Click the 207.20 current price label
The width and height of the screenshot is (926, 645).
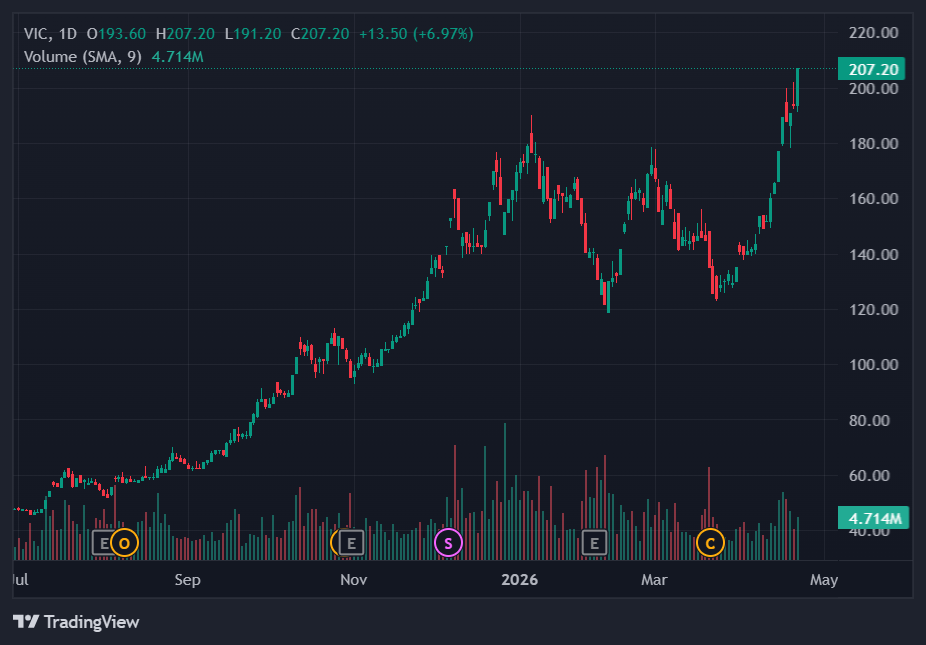(873, 70)
